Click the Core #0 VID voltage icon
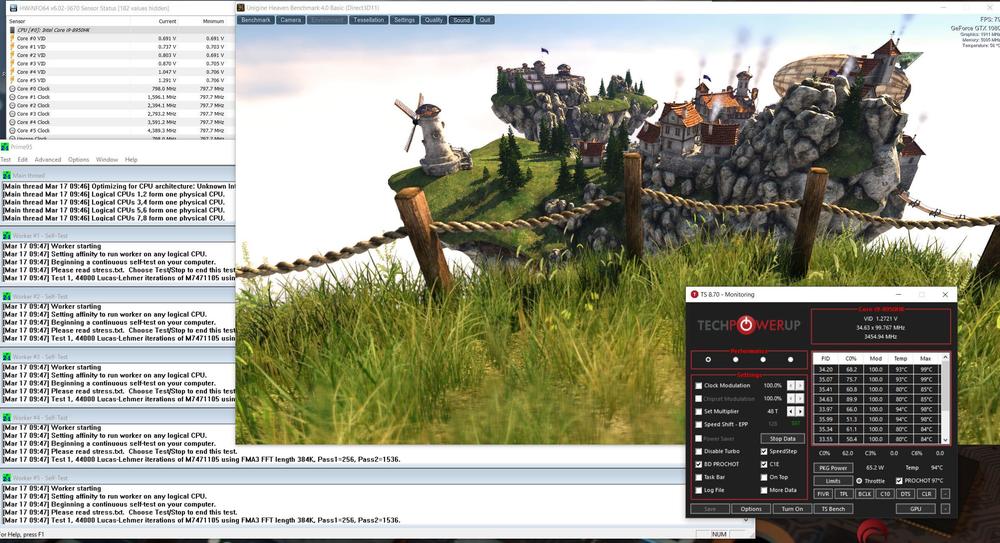The height and width of the screenshot is (543, 1000). [10, 38]
